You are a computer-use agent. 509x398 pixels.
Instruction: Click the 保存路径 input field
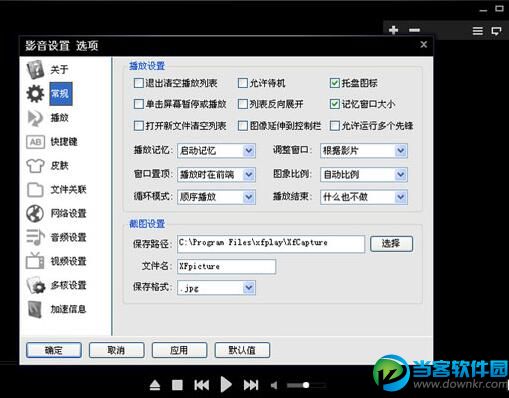pos(271,244)
